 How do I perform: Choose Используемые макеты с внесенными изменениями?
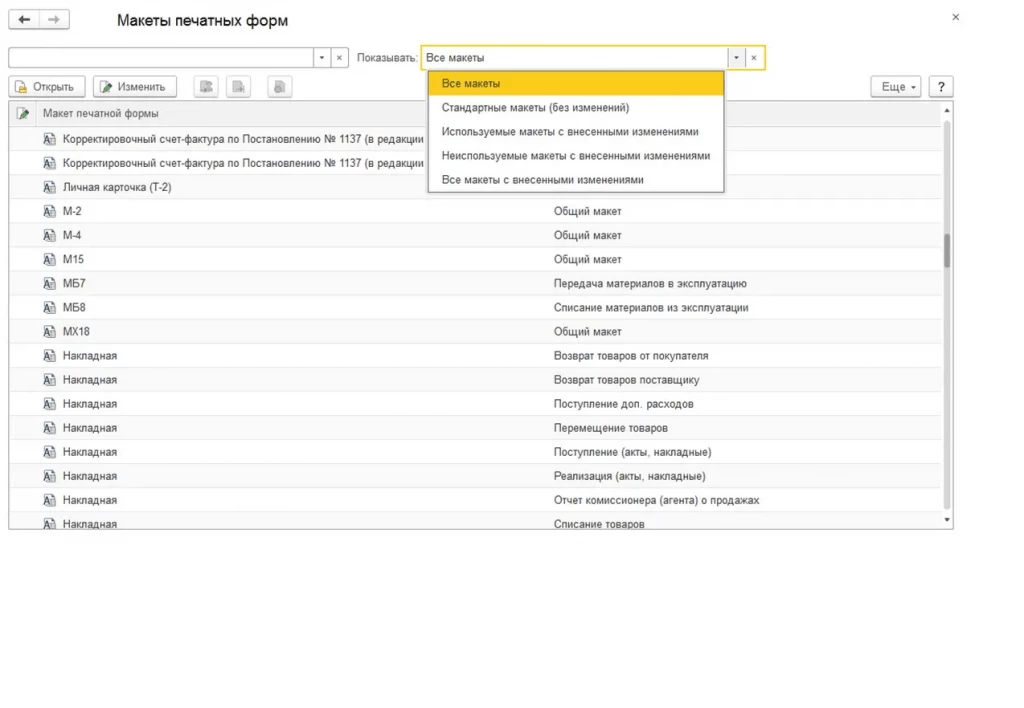tap(576, 132)
